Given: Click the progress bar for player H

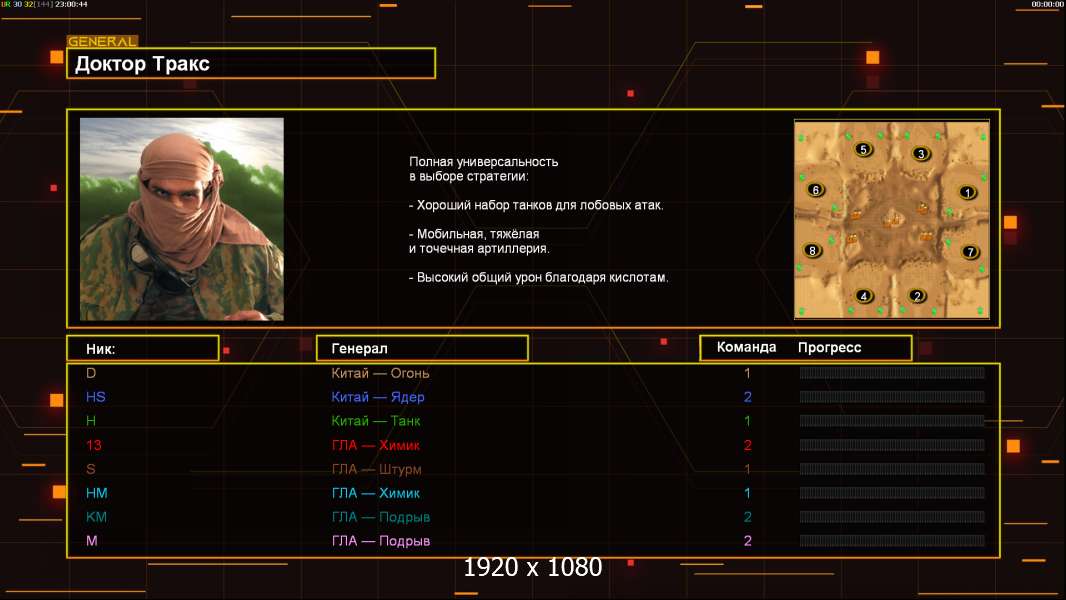Looking at the screenshot, I should [892, 421].
